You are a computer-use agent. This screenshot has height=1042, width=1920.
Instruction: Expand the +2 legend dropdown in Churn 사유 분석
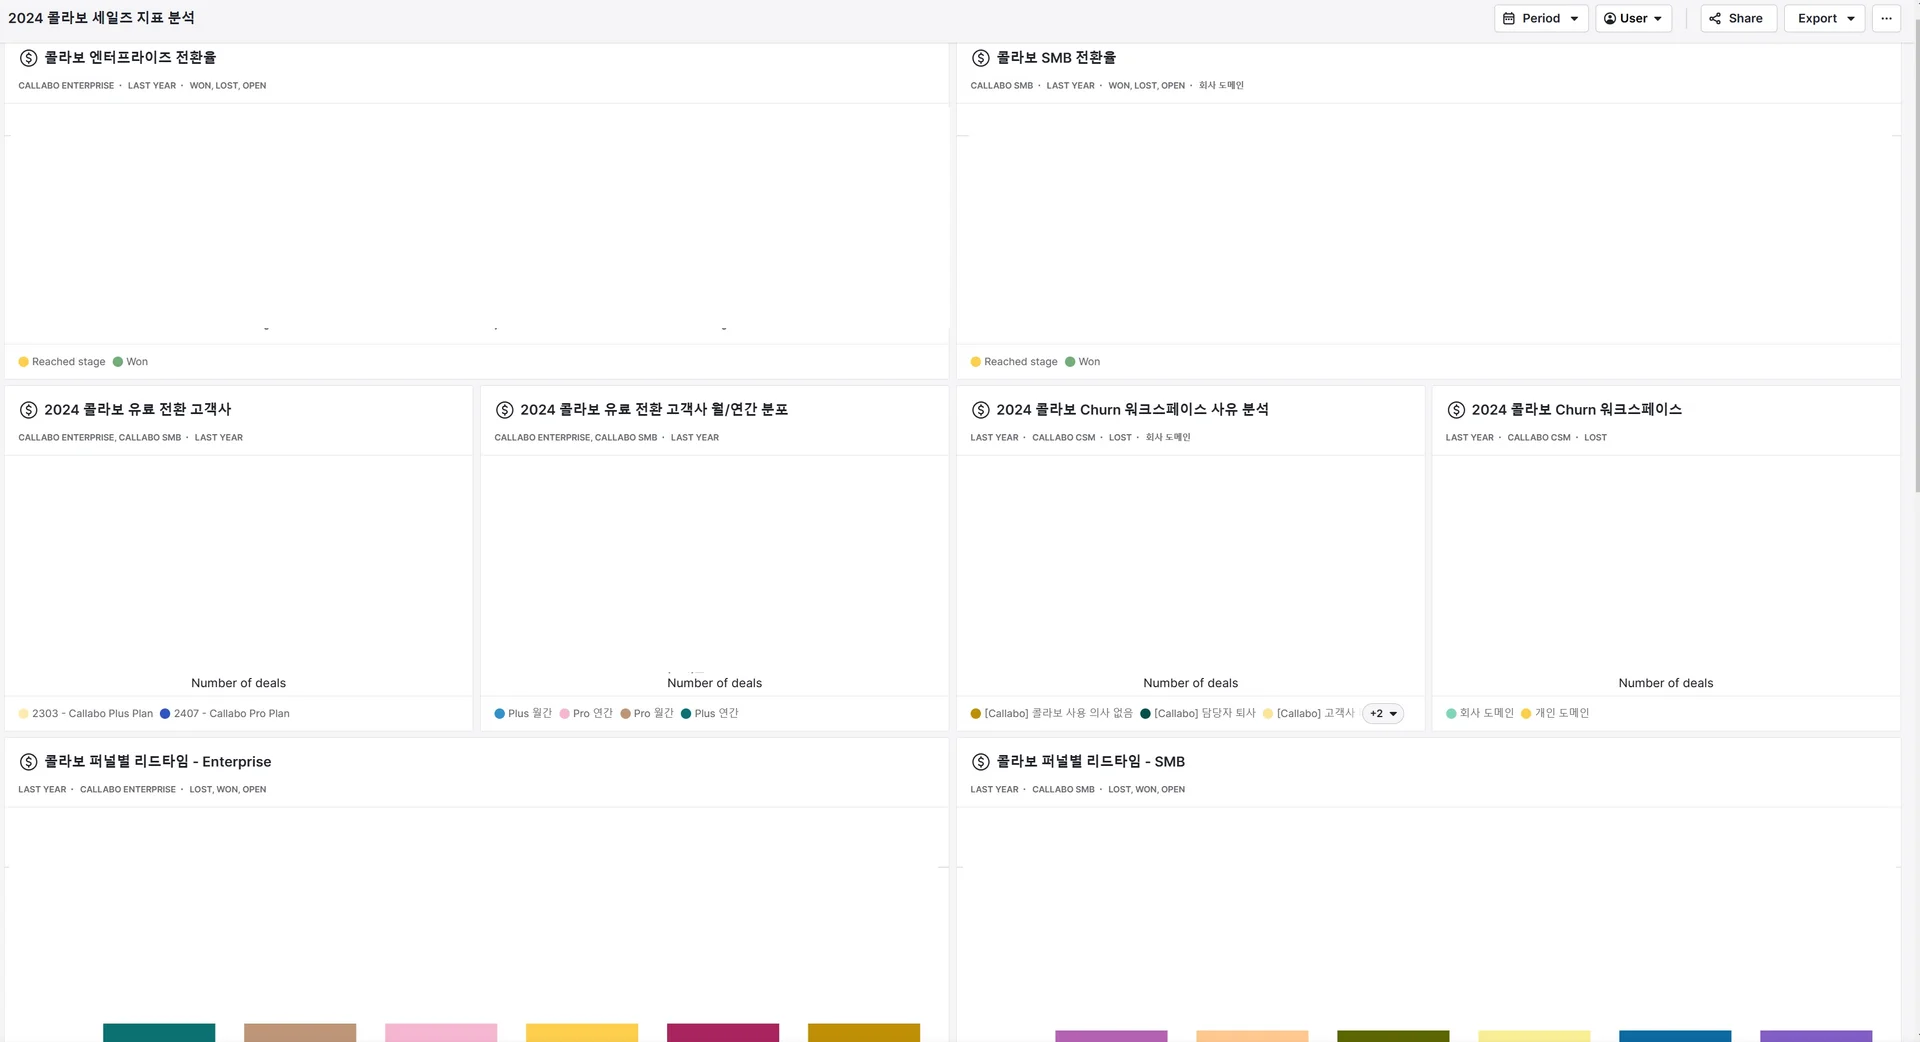[x=1381, y=713]
